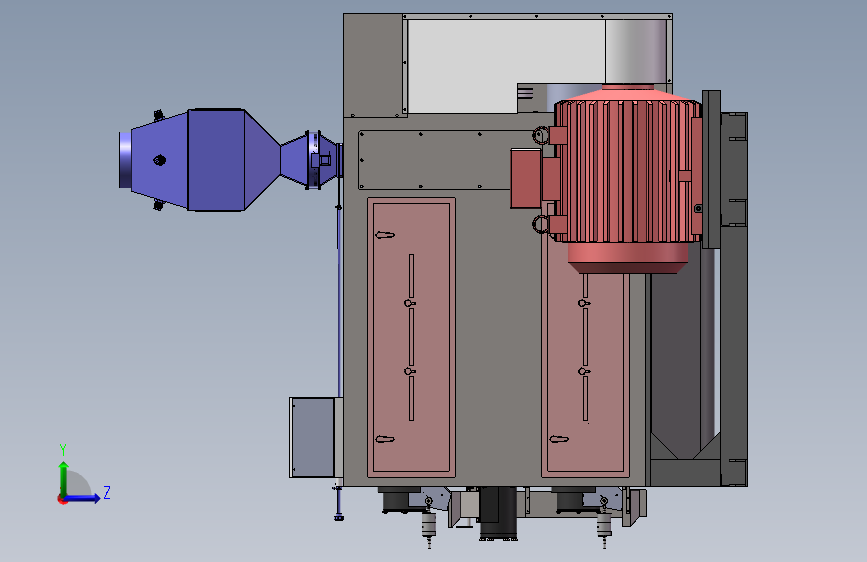867x562 pixels.
Task: Select the dark gray support frame on the right
Action: (x=734, y=299)
